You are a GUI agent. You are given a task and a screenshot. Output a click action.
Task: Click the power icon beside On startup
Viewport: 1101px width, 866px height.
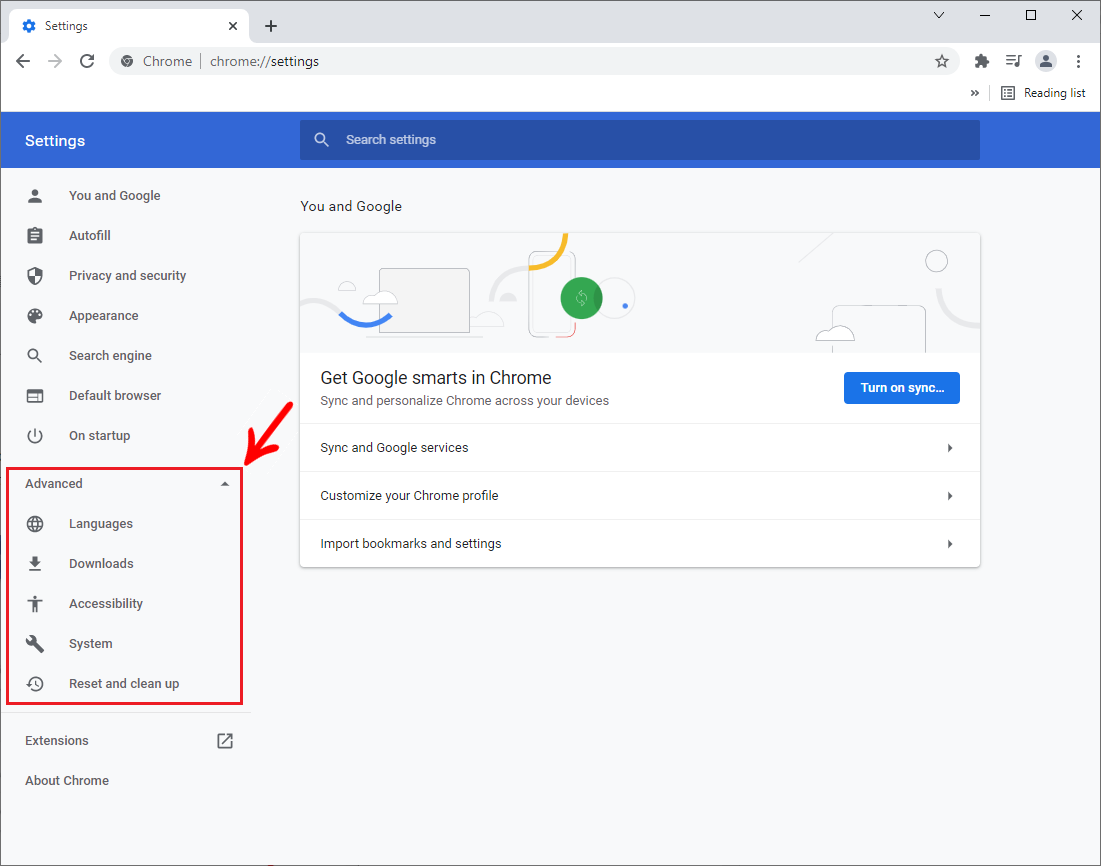pyautogui.click(x=35, y=435)
